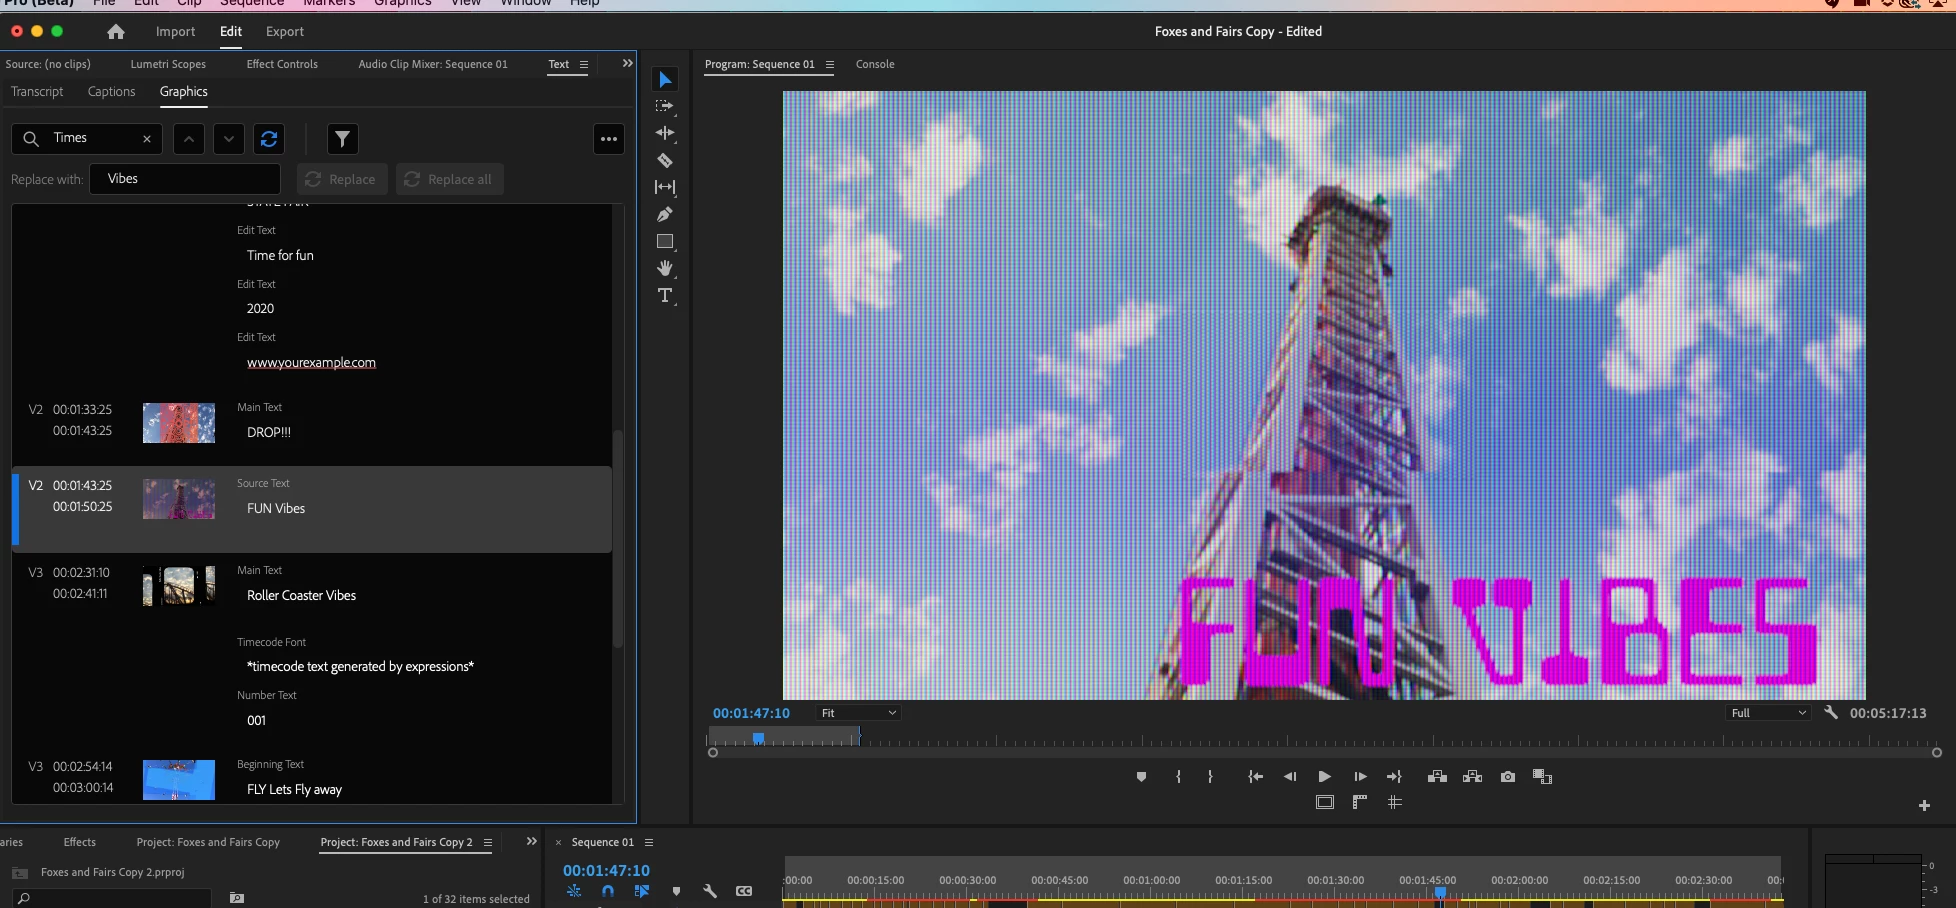Toggle Comparison View in Program monitor

1542,777
